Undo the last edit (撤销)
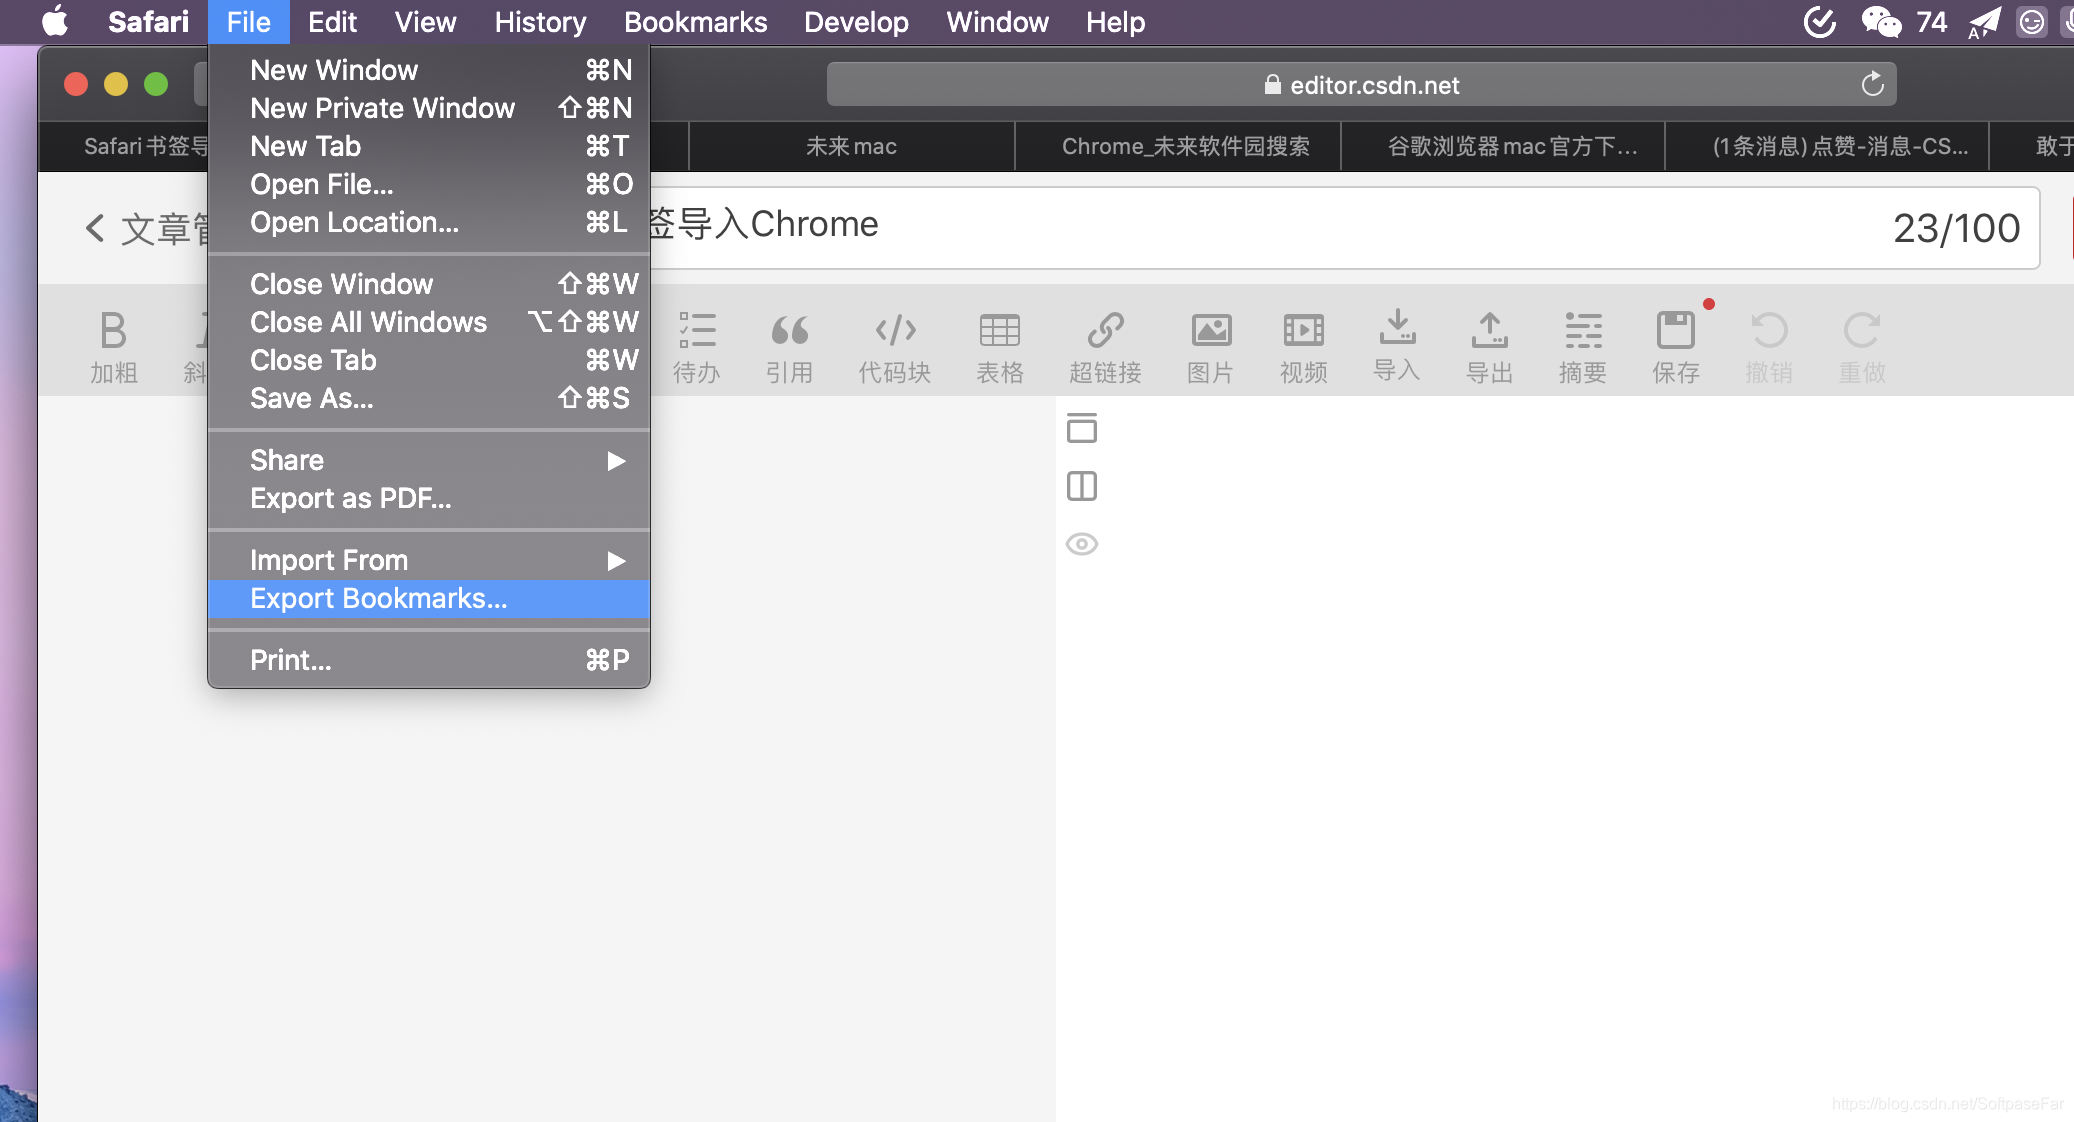This screenshot has width=2074, height=1122. pos(1769,346)
